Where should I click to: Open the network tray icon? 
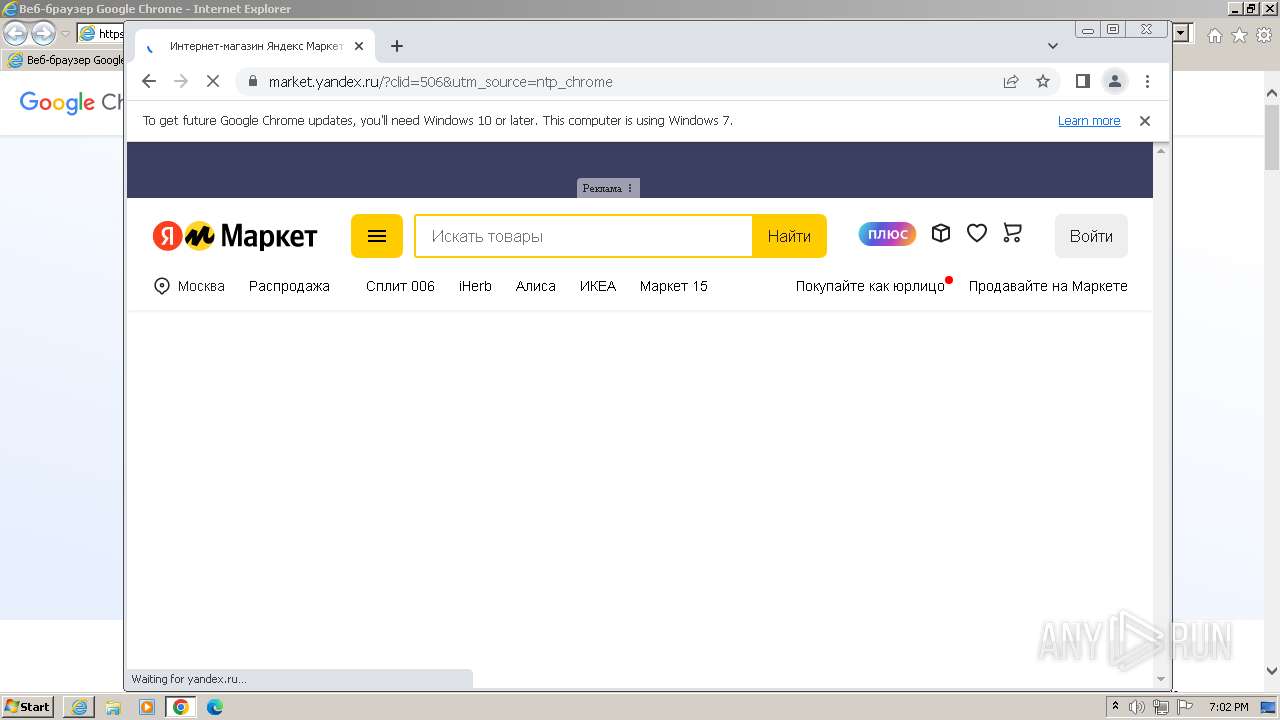point(1161,707)
